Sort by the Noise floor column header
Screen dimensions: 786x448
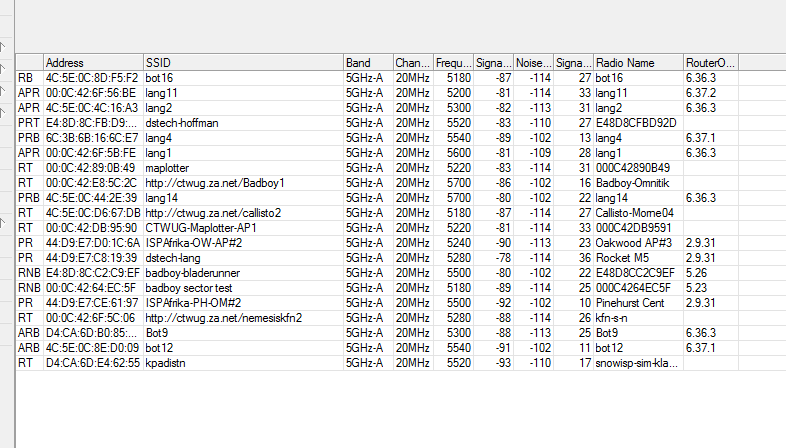532,62
